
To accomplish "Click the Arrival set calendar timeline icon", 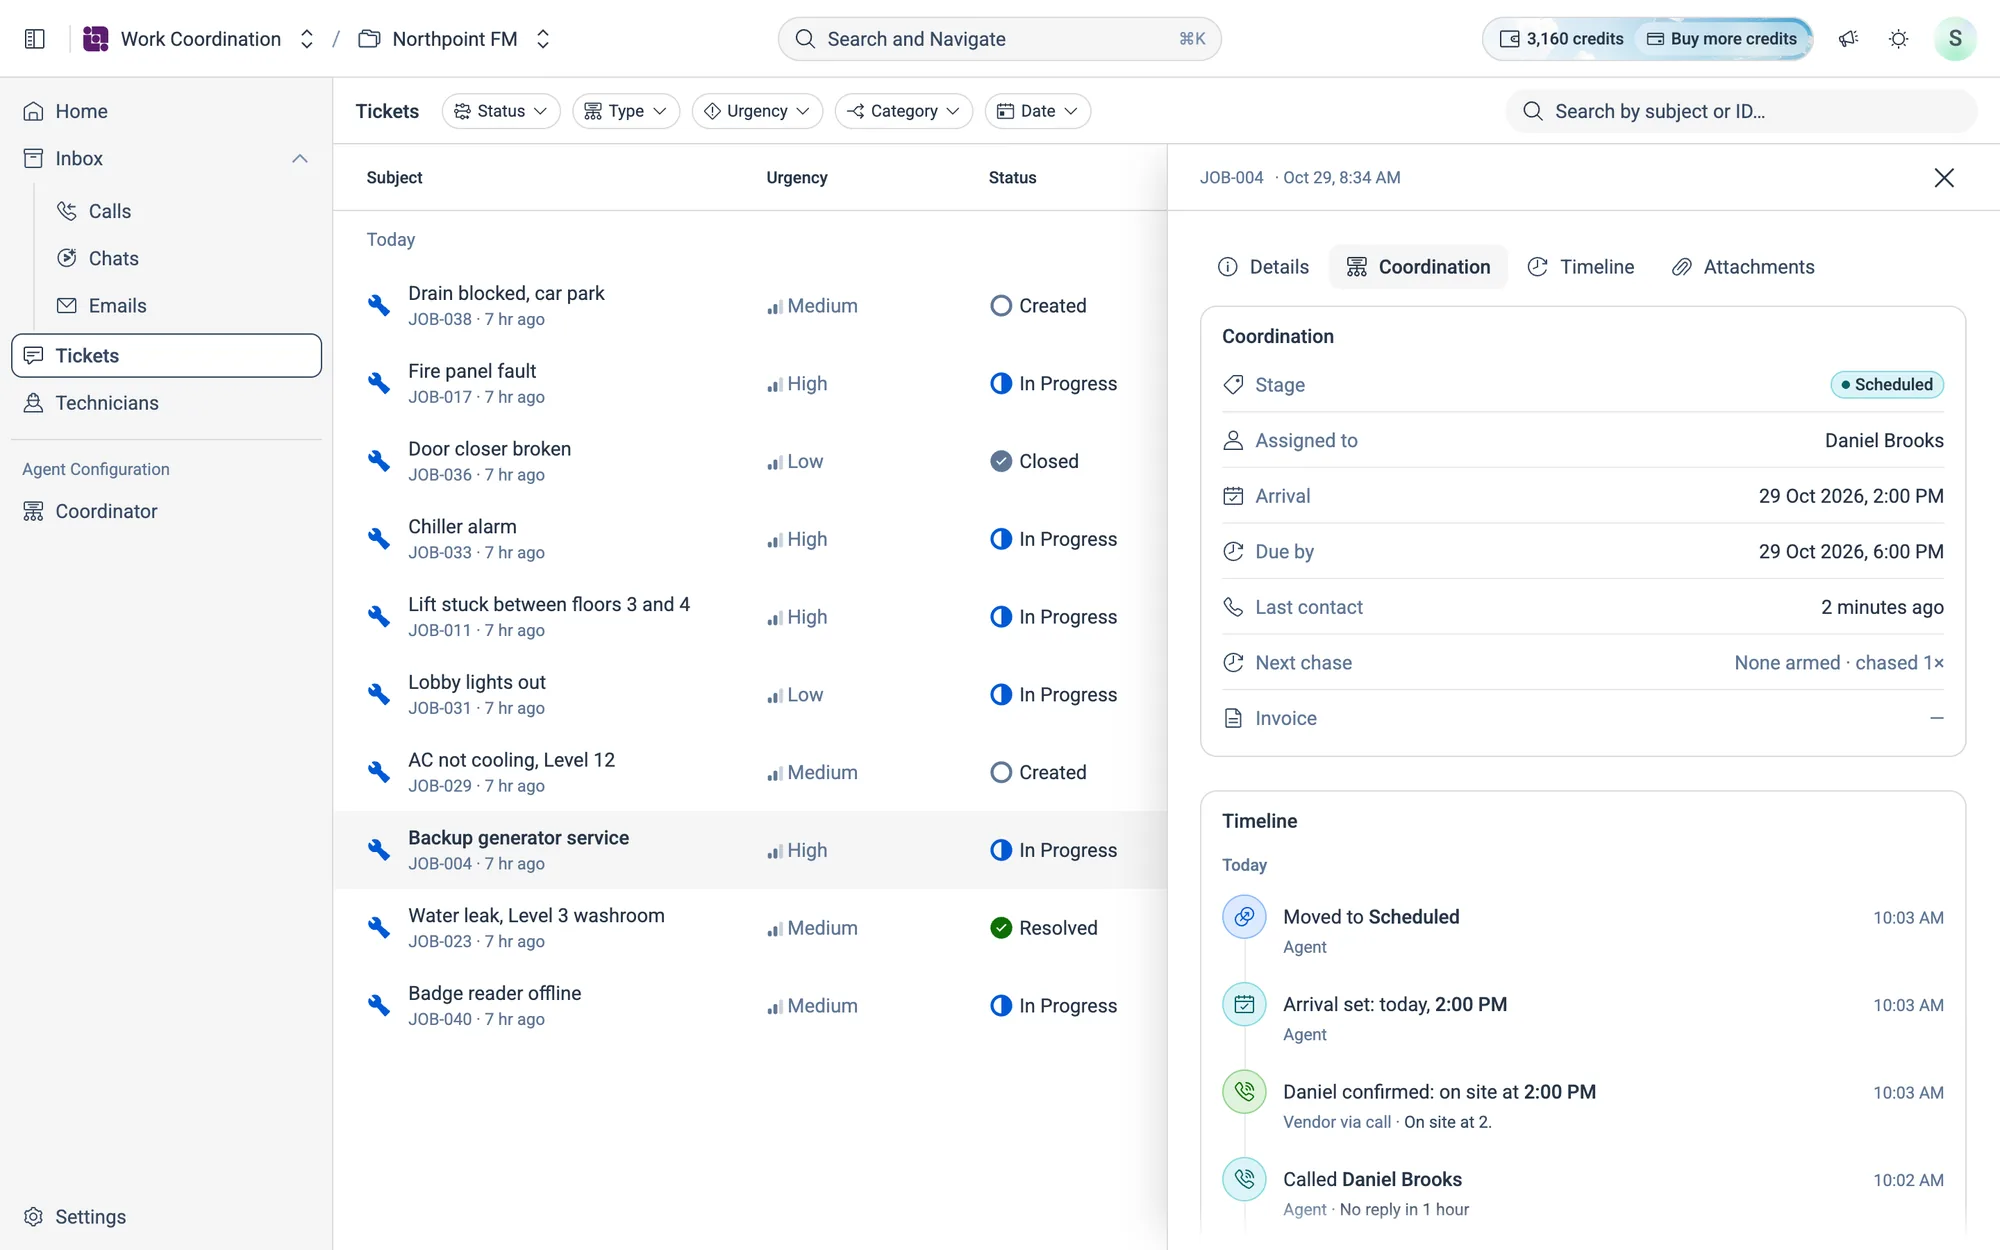I will pyautogui.click(x=1244, y=1005).
